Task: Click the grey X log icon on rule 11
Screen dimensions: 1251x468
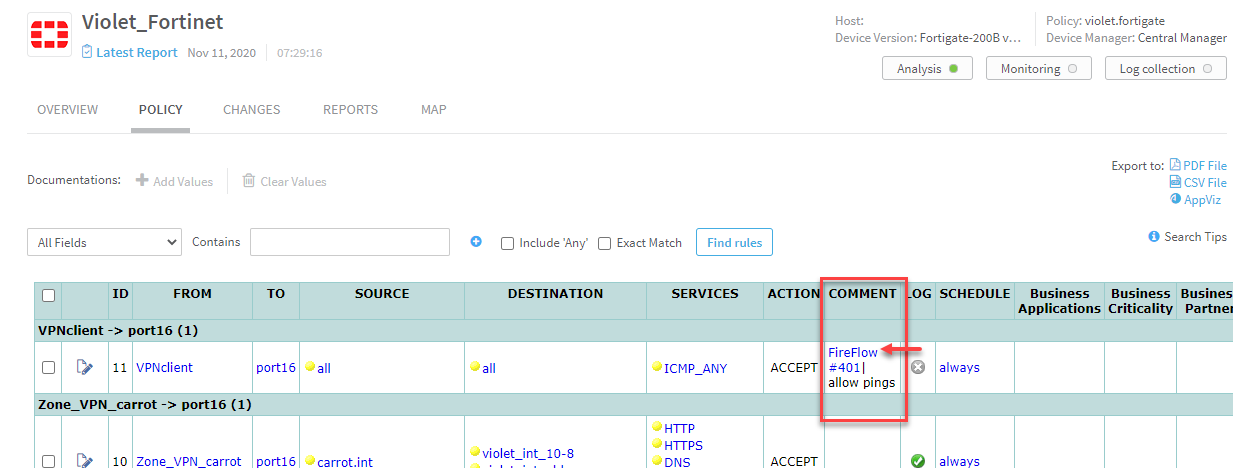Action: (917, 367)
